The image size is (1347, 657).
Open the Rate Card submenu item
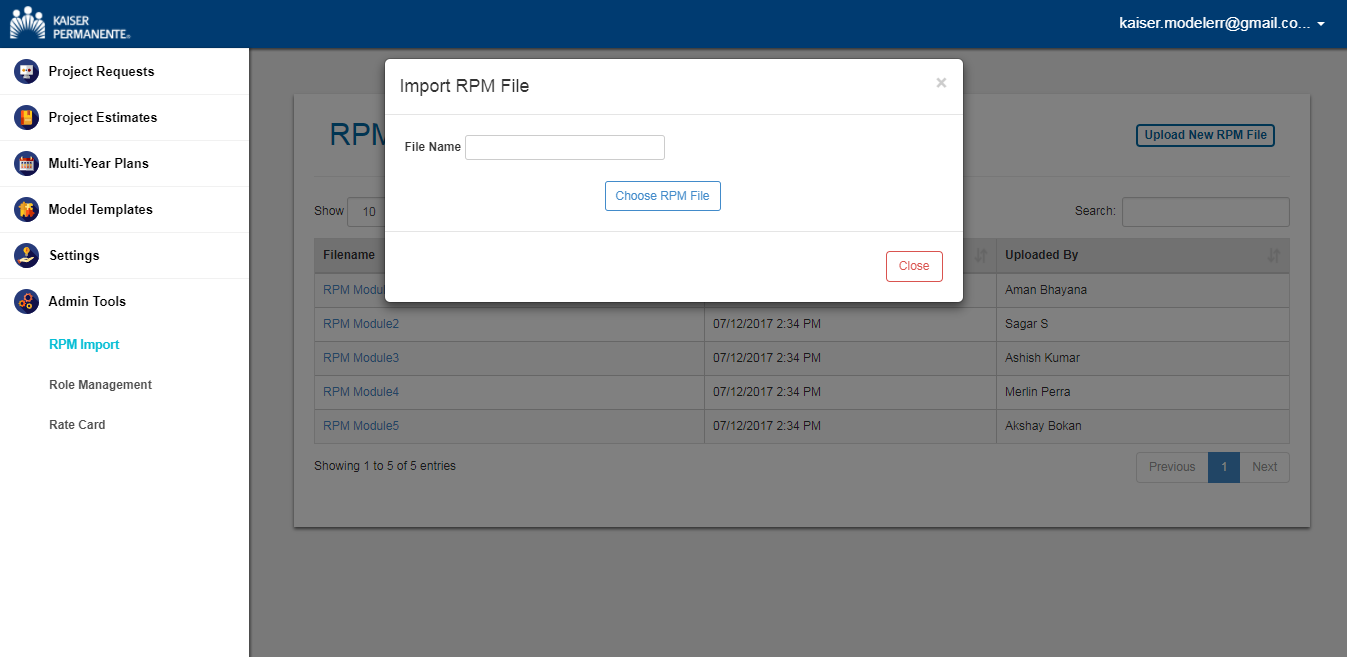(77, 425)
